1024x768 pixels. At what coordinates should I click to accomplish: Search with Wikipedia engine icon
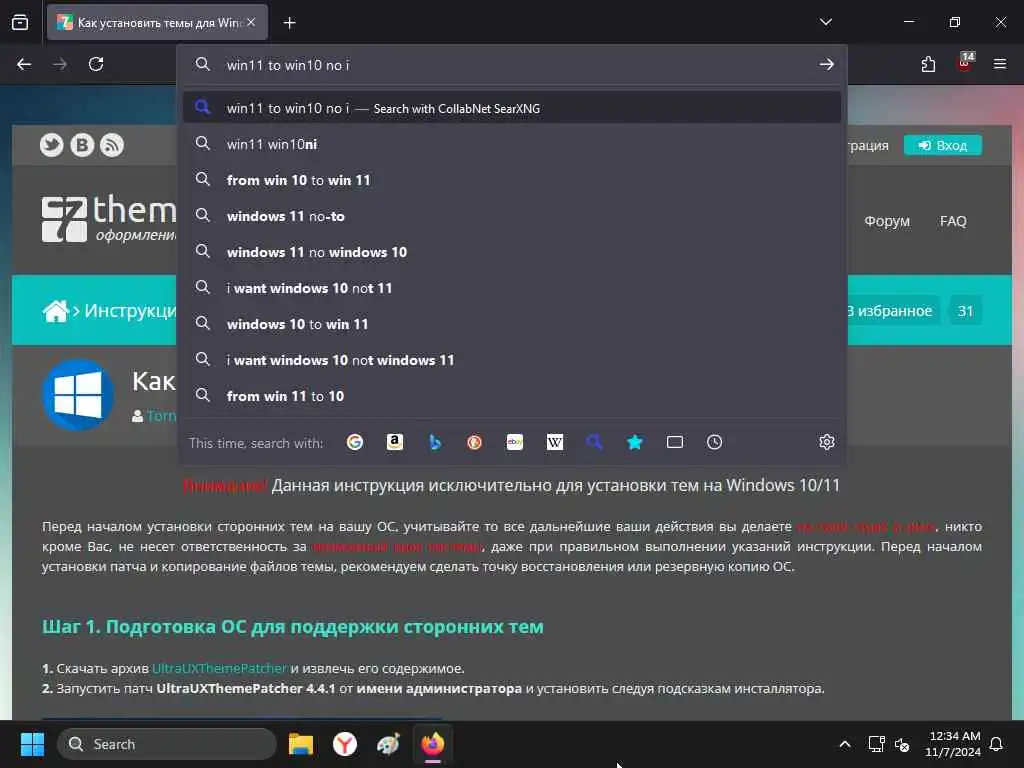(x=554, y=442)
